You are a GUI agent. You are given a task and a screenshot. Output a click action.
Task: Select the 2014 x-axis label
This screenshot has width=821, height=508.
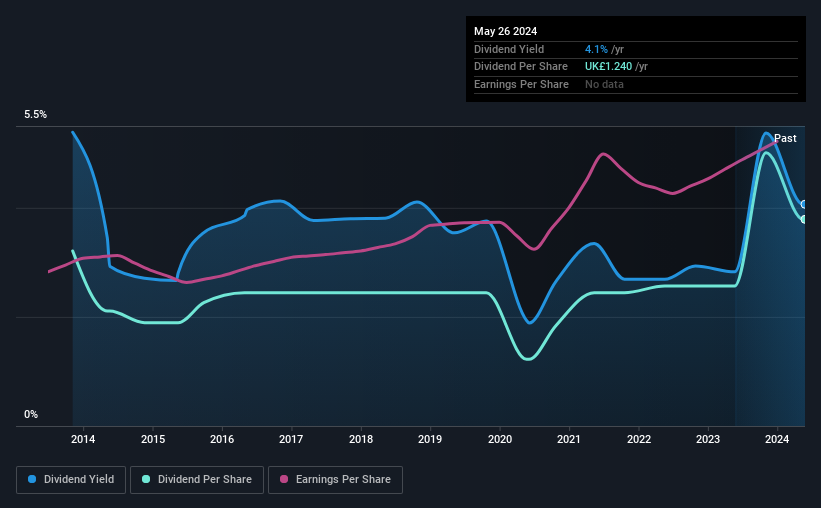(83, 439)
